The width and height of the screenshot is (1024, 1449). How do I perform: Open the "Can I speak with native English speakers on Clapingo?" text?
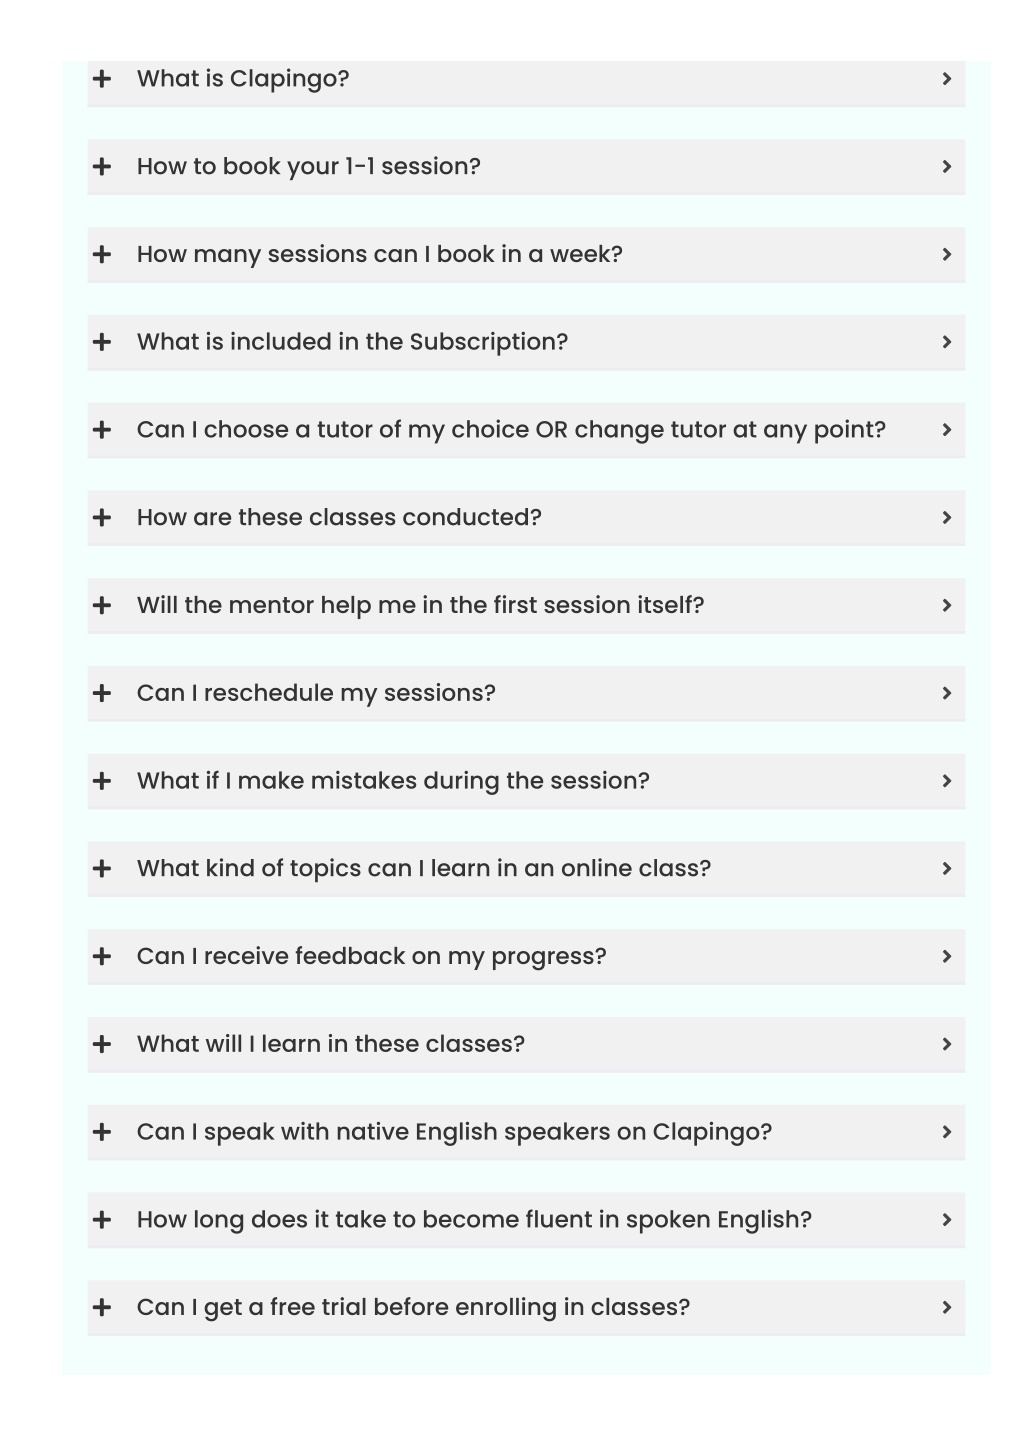coord(454,1132)
